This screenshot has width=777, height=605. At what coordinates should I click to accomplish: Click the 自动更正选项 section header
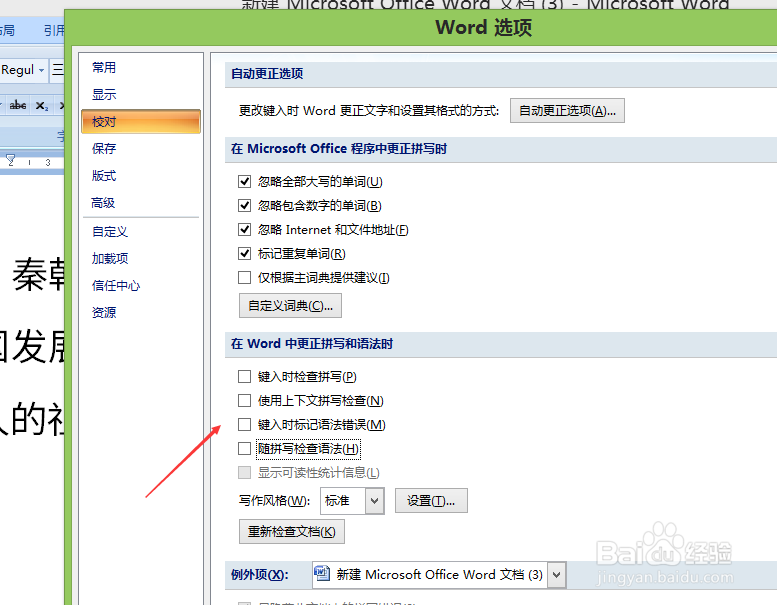(267, 74)
